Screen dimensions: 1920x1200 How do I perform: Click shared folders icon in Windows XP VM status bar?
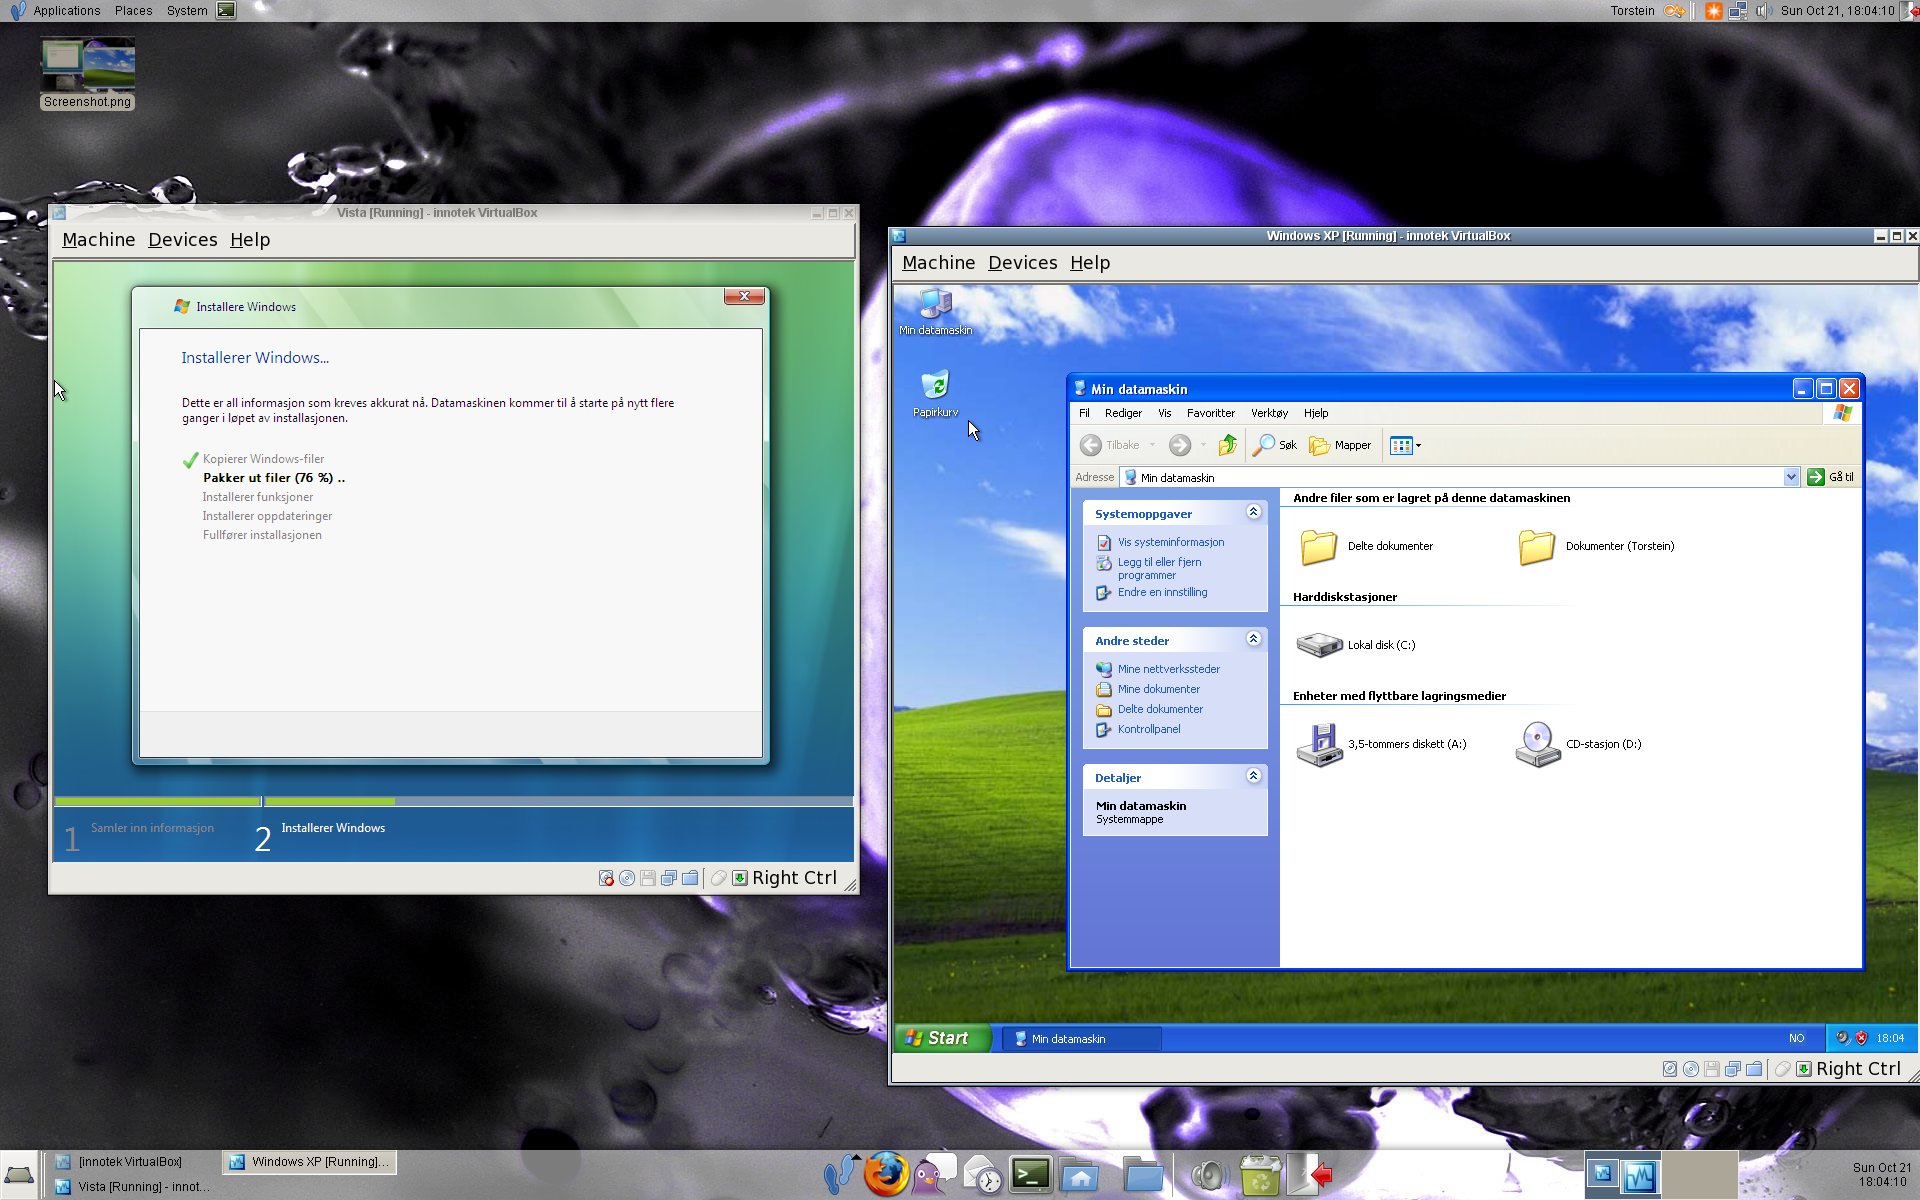point(1754,1069)
